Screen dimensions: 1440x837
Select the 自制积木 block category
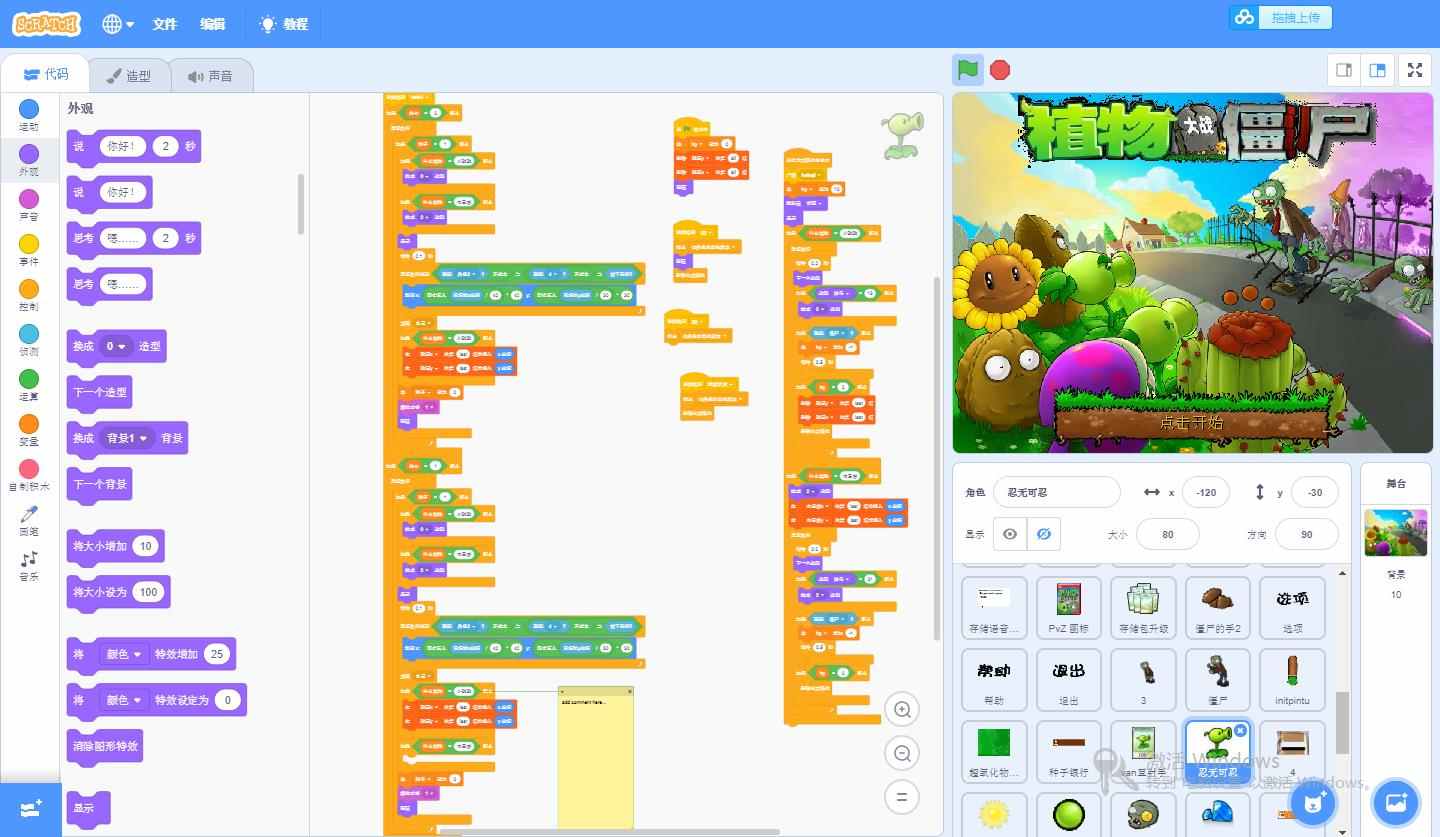29,475
